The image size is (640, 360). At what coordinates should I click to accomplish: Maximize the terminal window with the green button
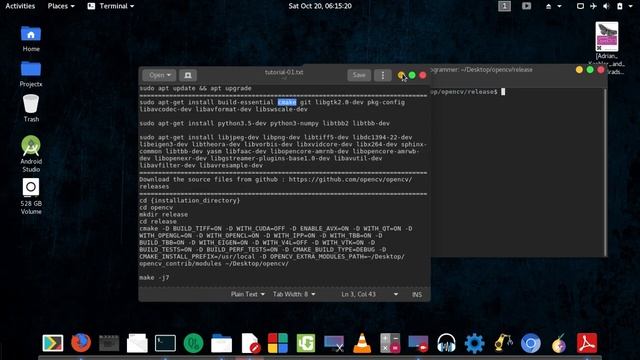tap(590, 70)
